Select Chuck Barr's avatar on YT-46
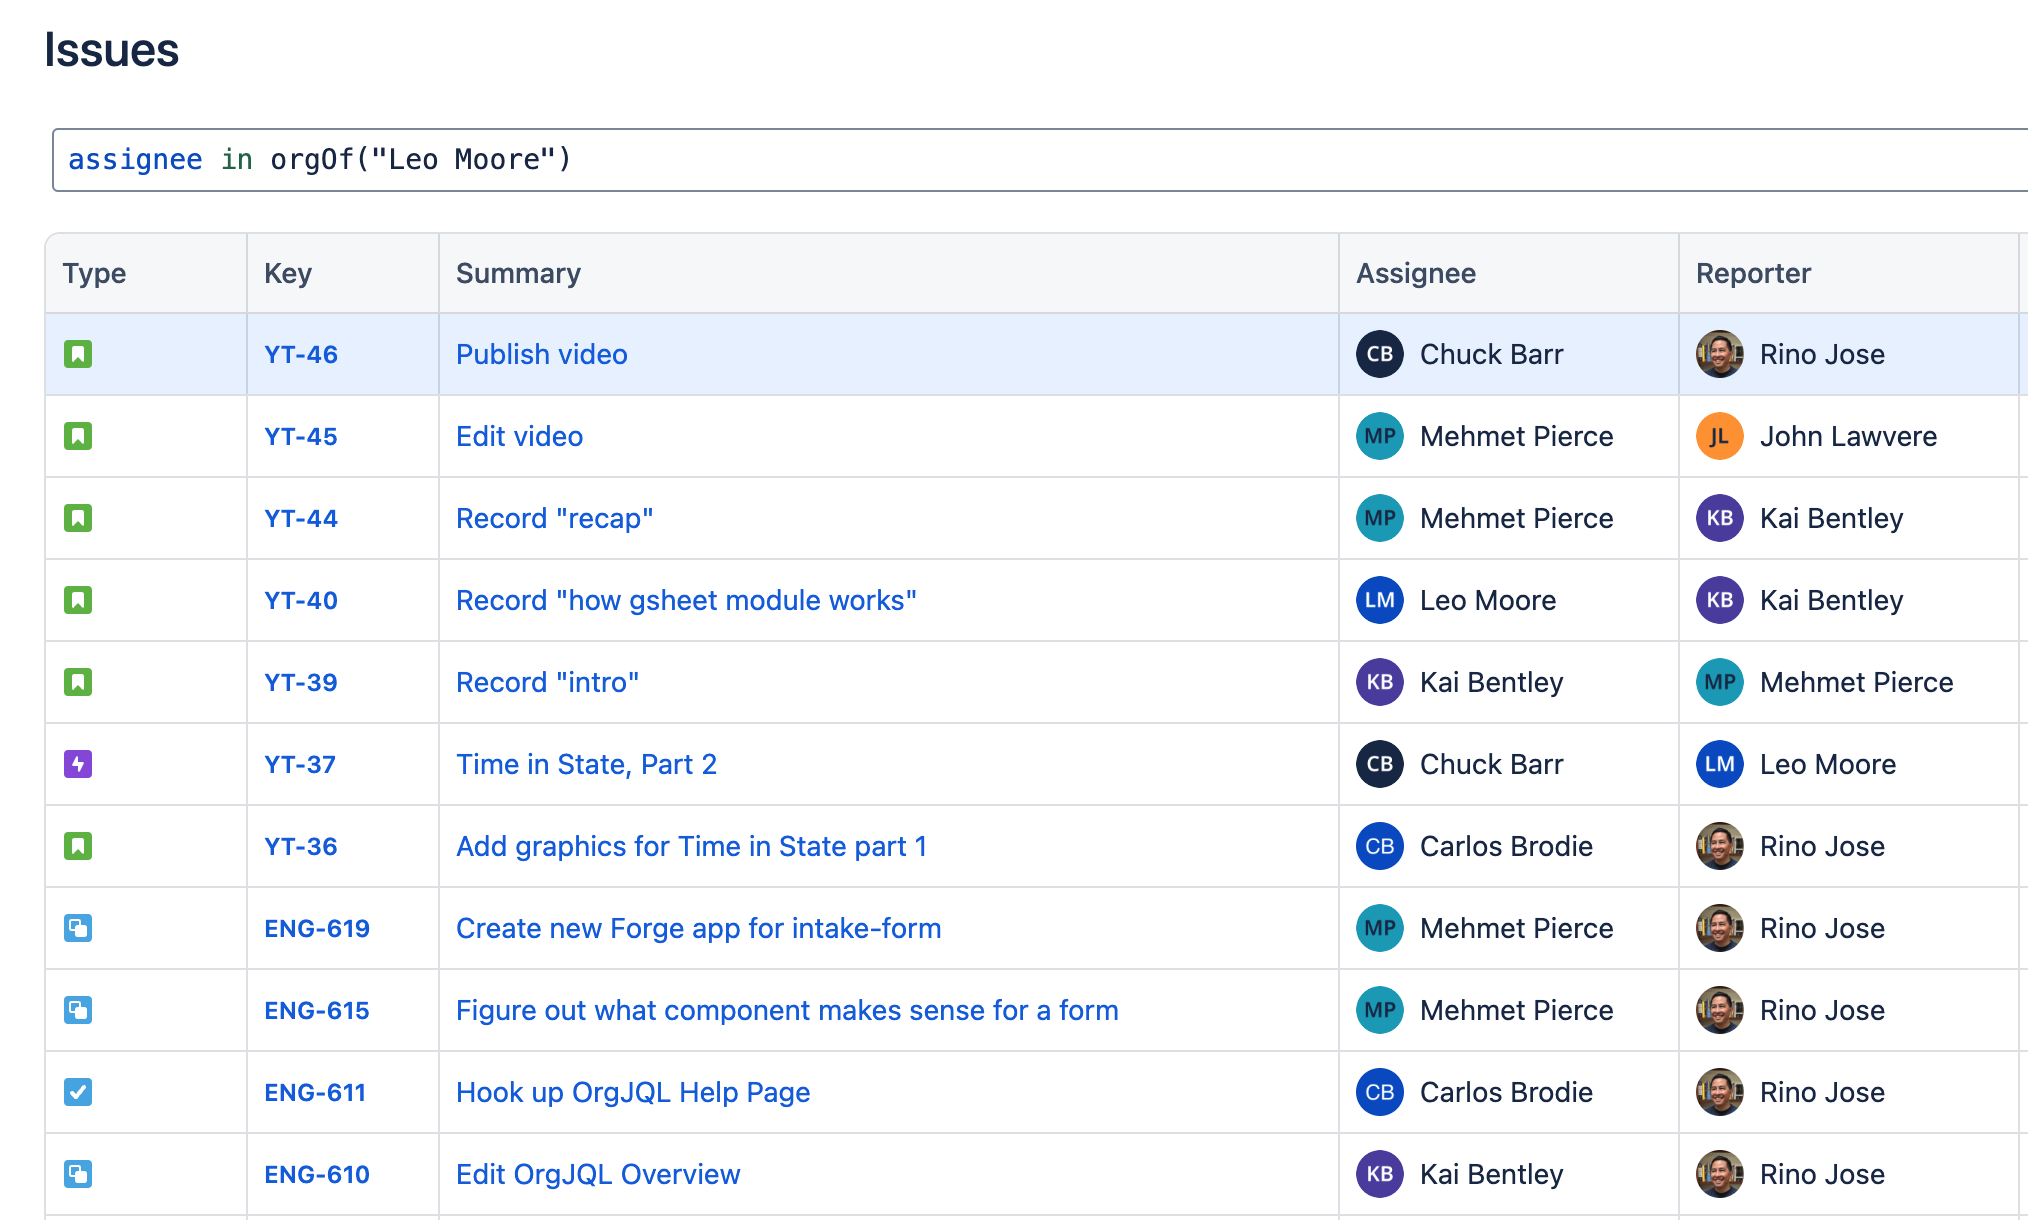The image size is (2028, 1220). tap(1379, 354)
